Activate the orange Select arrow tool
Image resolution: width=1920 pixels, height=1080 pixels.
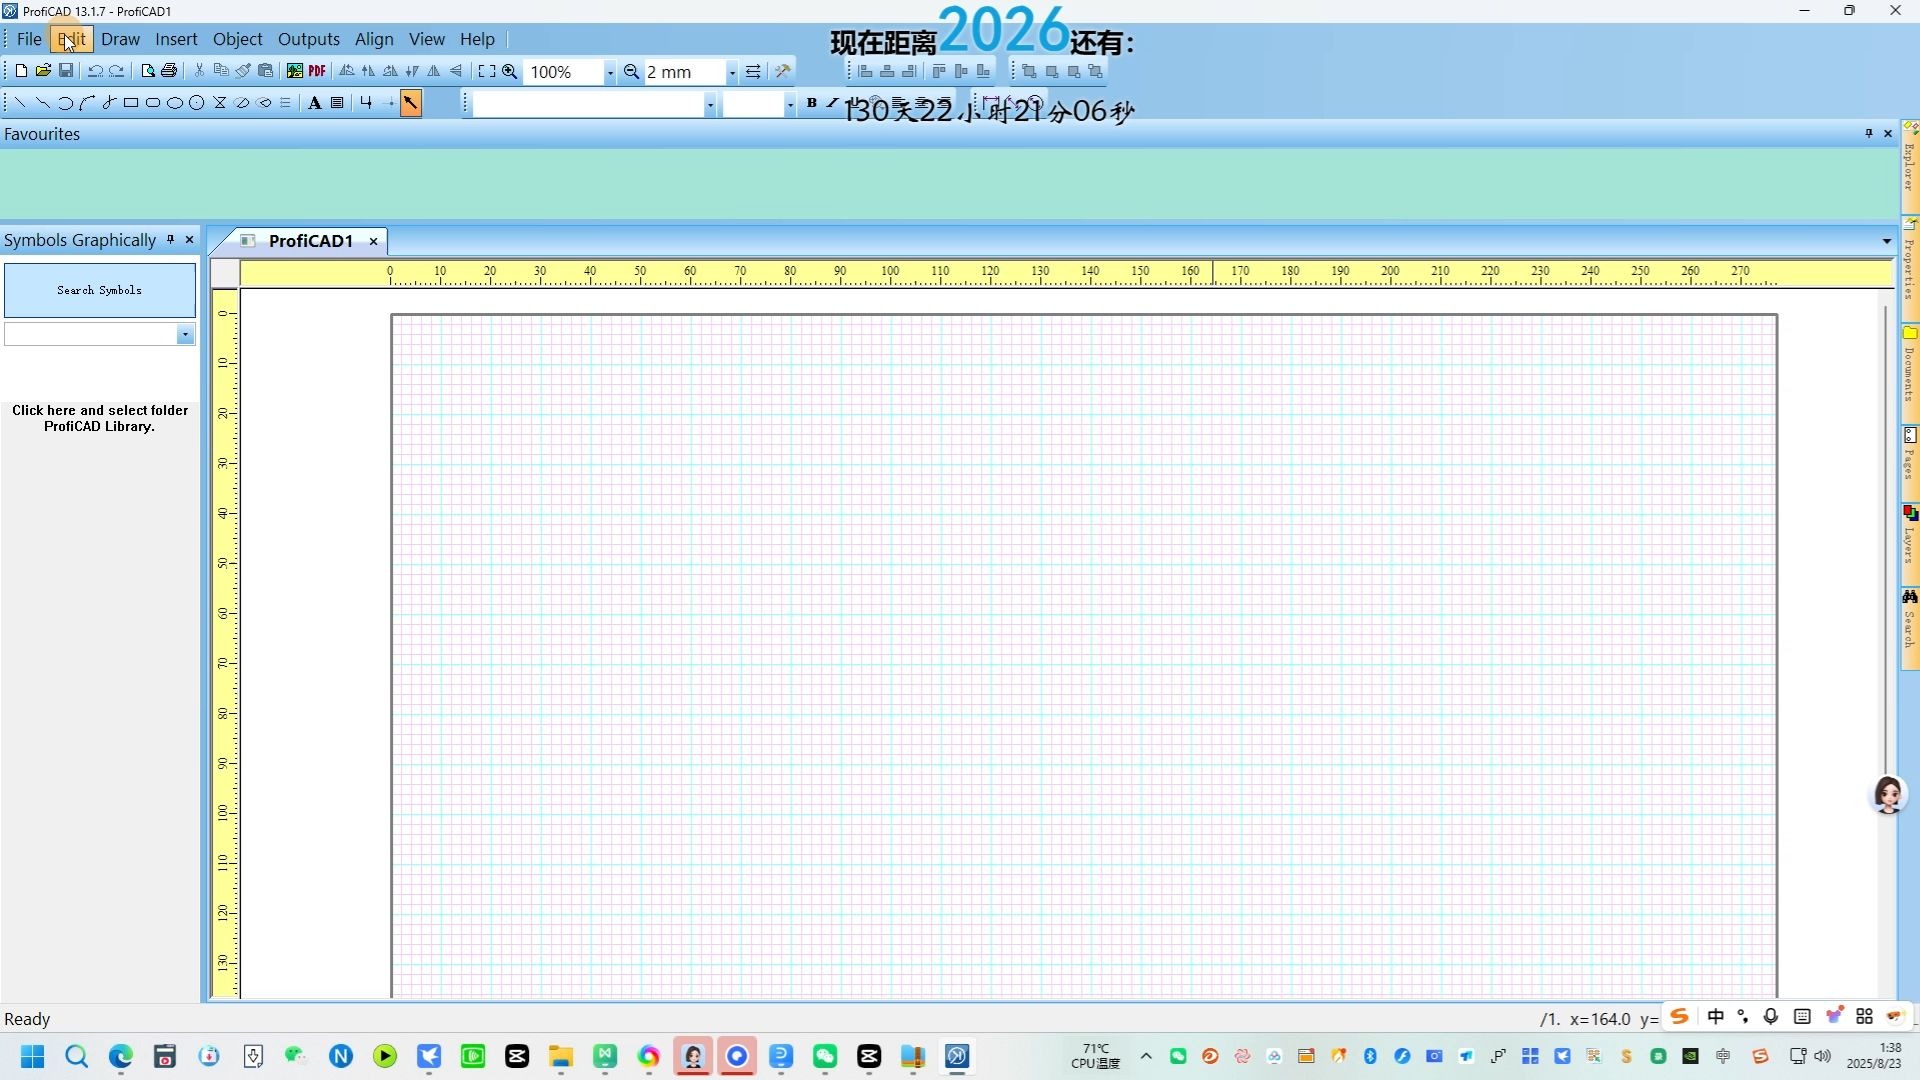click(411, 102)
